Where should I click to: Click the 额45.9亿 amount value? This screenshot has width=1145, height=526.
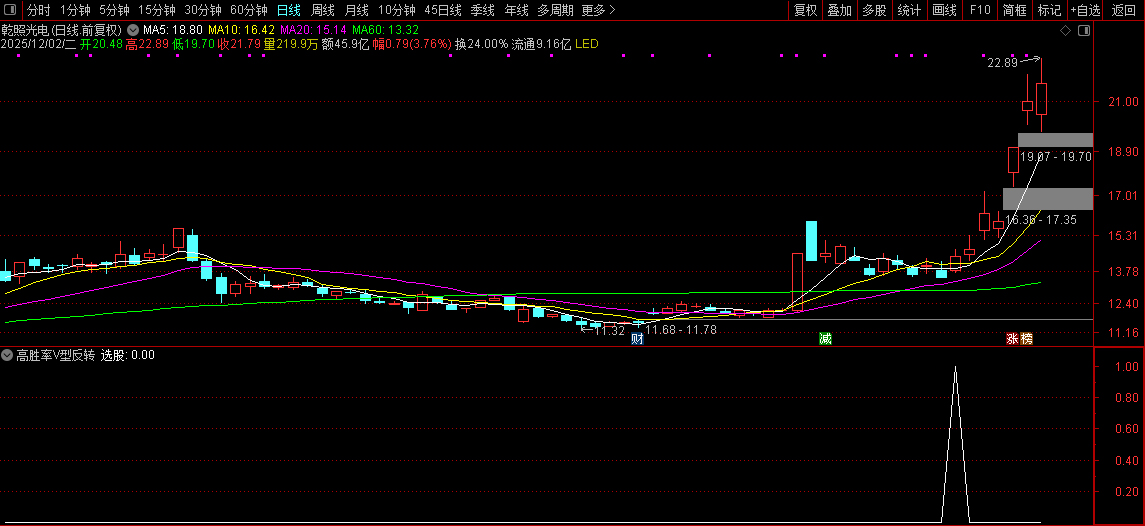345,44
